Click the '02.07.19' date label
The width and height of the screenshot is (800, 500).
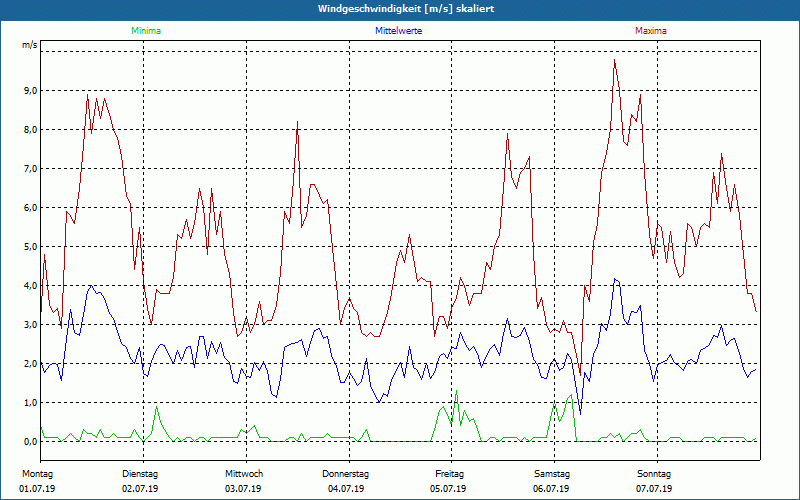[x=140, y=489]
